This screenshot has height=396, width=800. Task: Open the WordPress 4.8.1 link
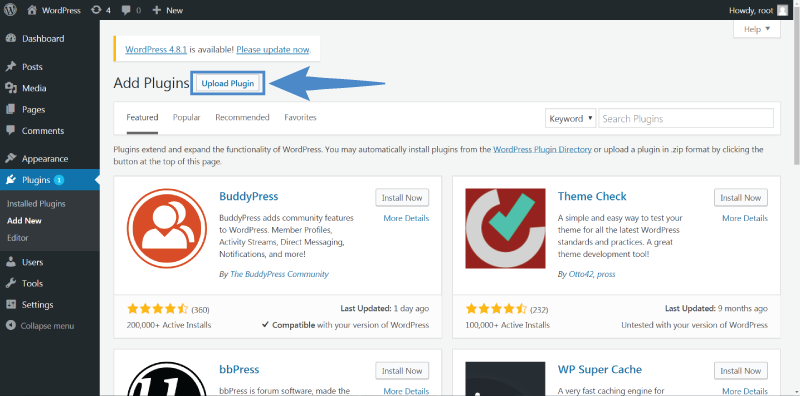coord(156,50)
